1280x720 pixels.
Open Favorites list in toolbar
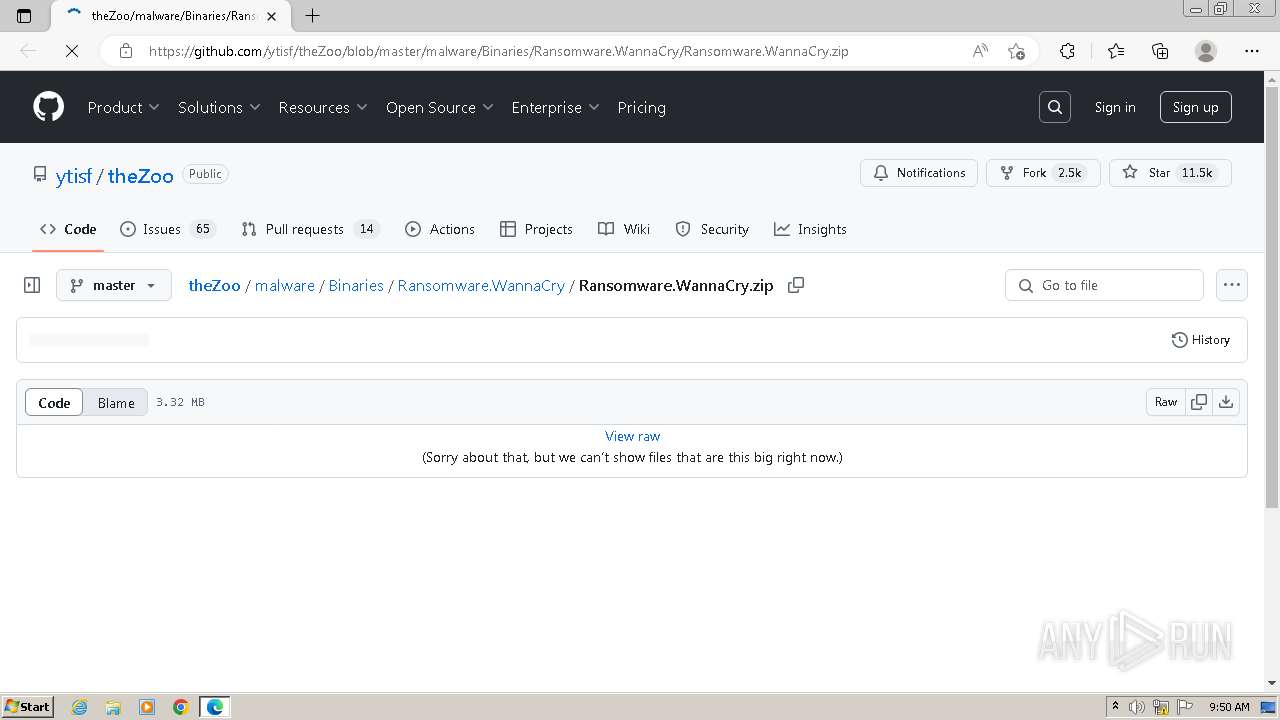[x=1116, y=51]
